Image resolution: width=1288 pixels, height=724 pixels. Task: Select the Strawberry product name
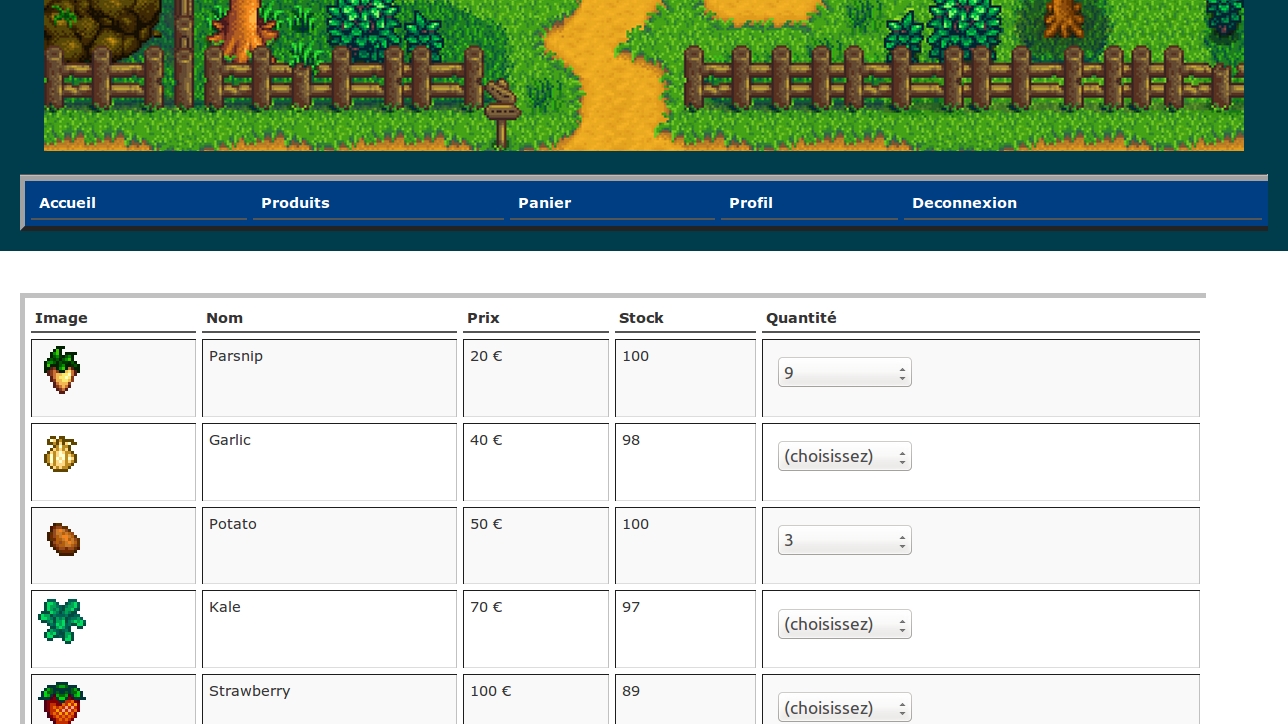point(250,691)
